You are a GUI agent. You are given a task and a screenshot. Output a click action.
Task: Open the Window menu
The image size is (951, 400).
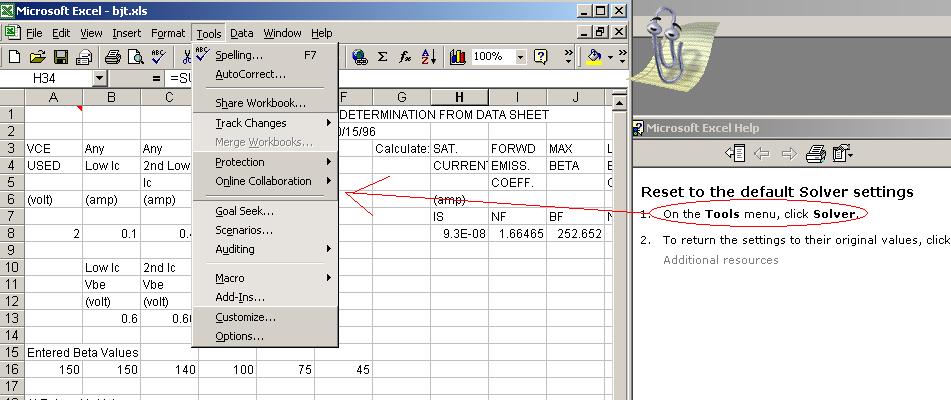click(x=282, y=33)
